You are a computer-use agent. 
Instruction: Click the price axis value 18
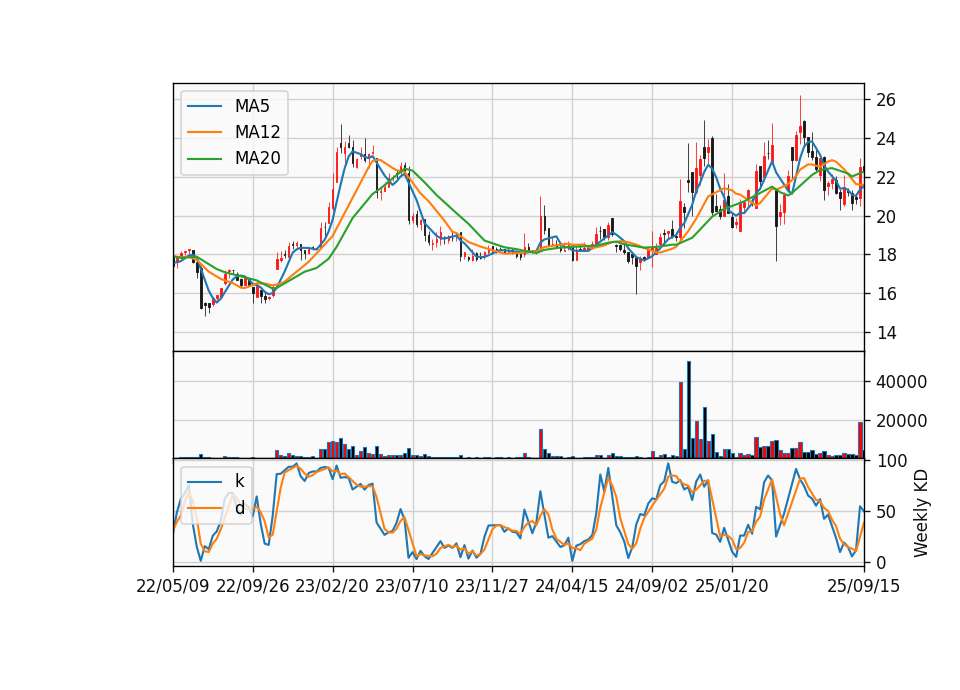point(885,255)
